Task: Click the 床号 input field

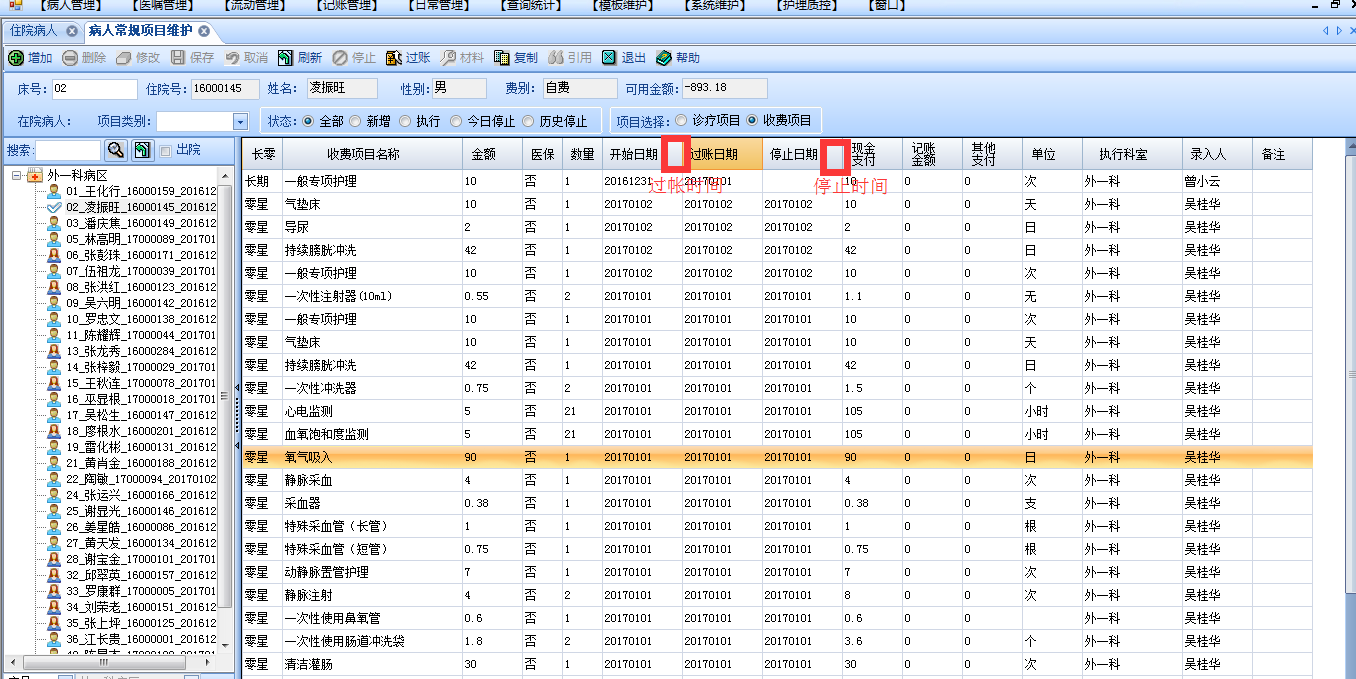Action: [93, 89]
